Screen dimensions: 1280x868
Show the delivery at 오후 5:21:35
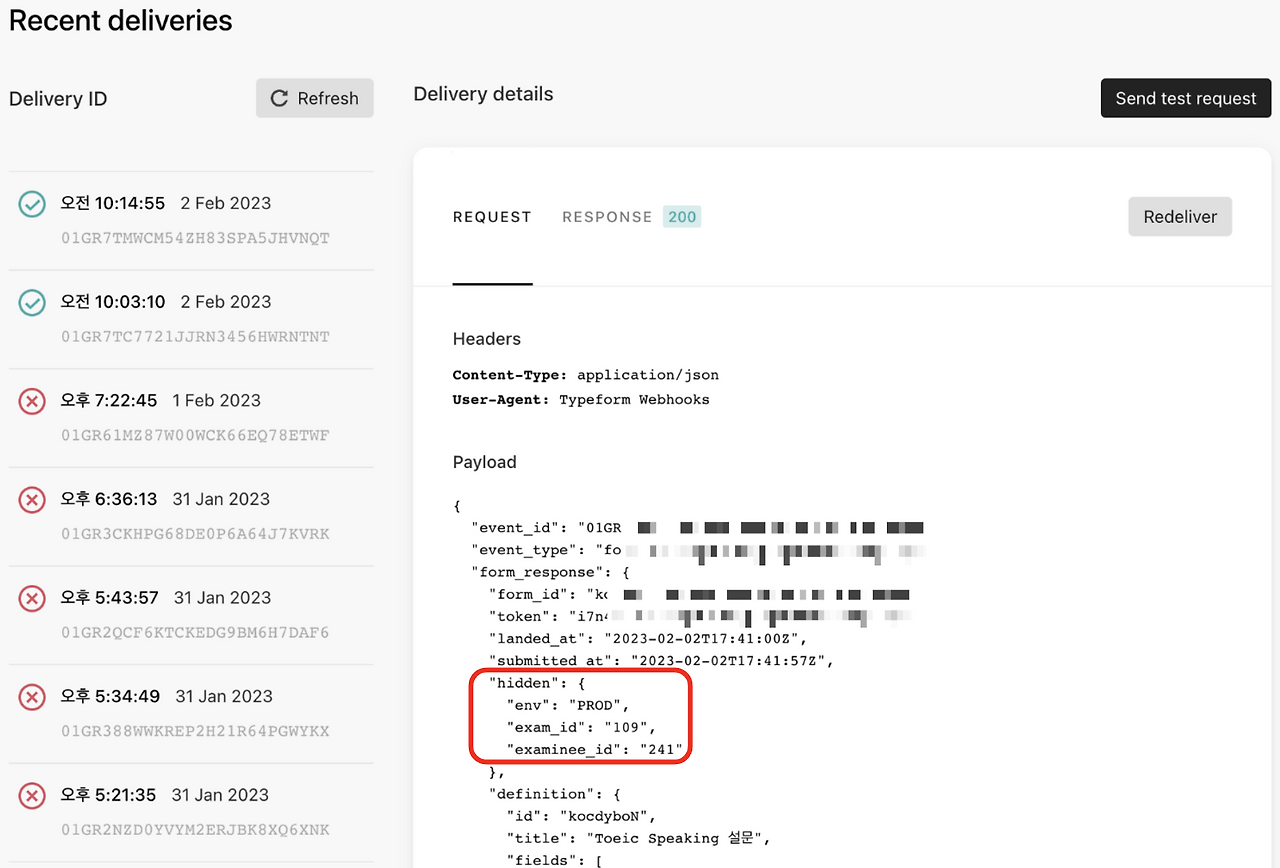pos(191,813)
